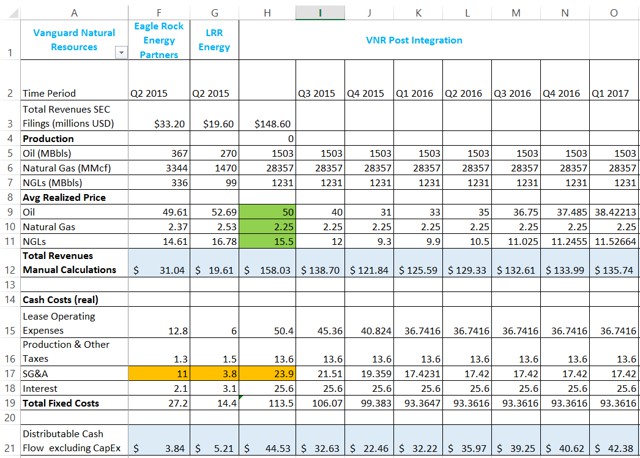Click the 21.51 SG&A cell
This screenshot has width=640, height=458.
pos(320,374)
